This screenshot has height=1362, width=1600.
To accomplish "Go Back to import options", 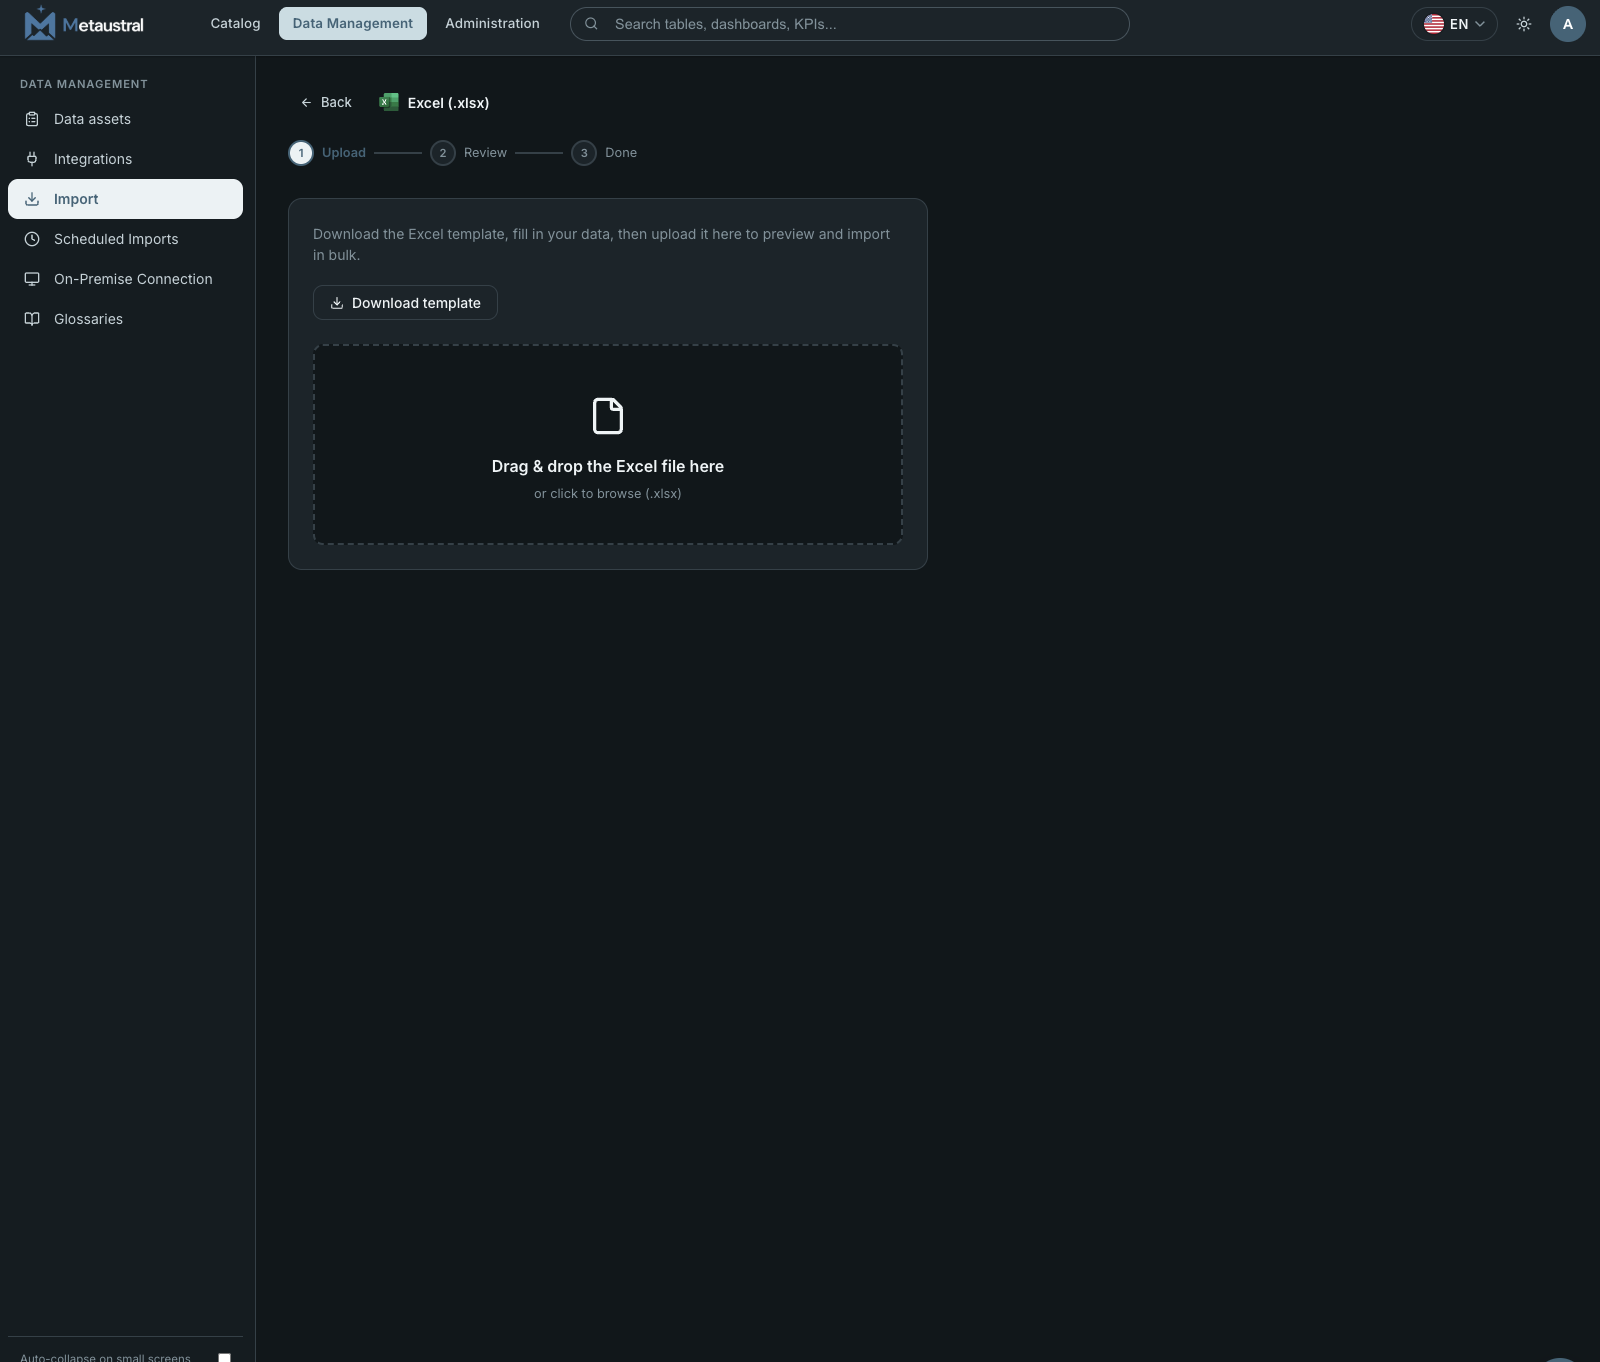I will (x=326, y=102).
